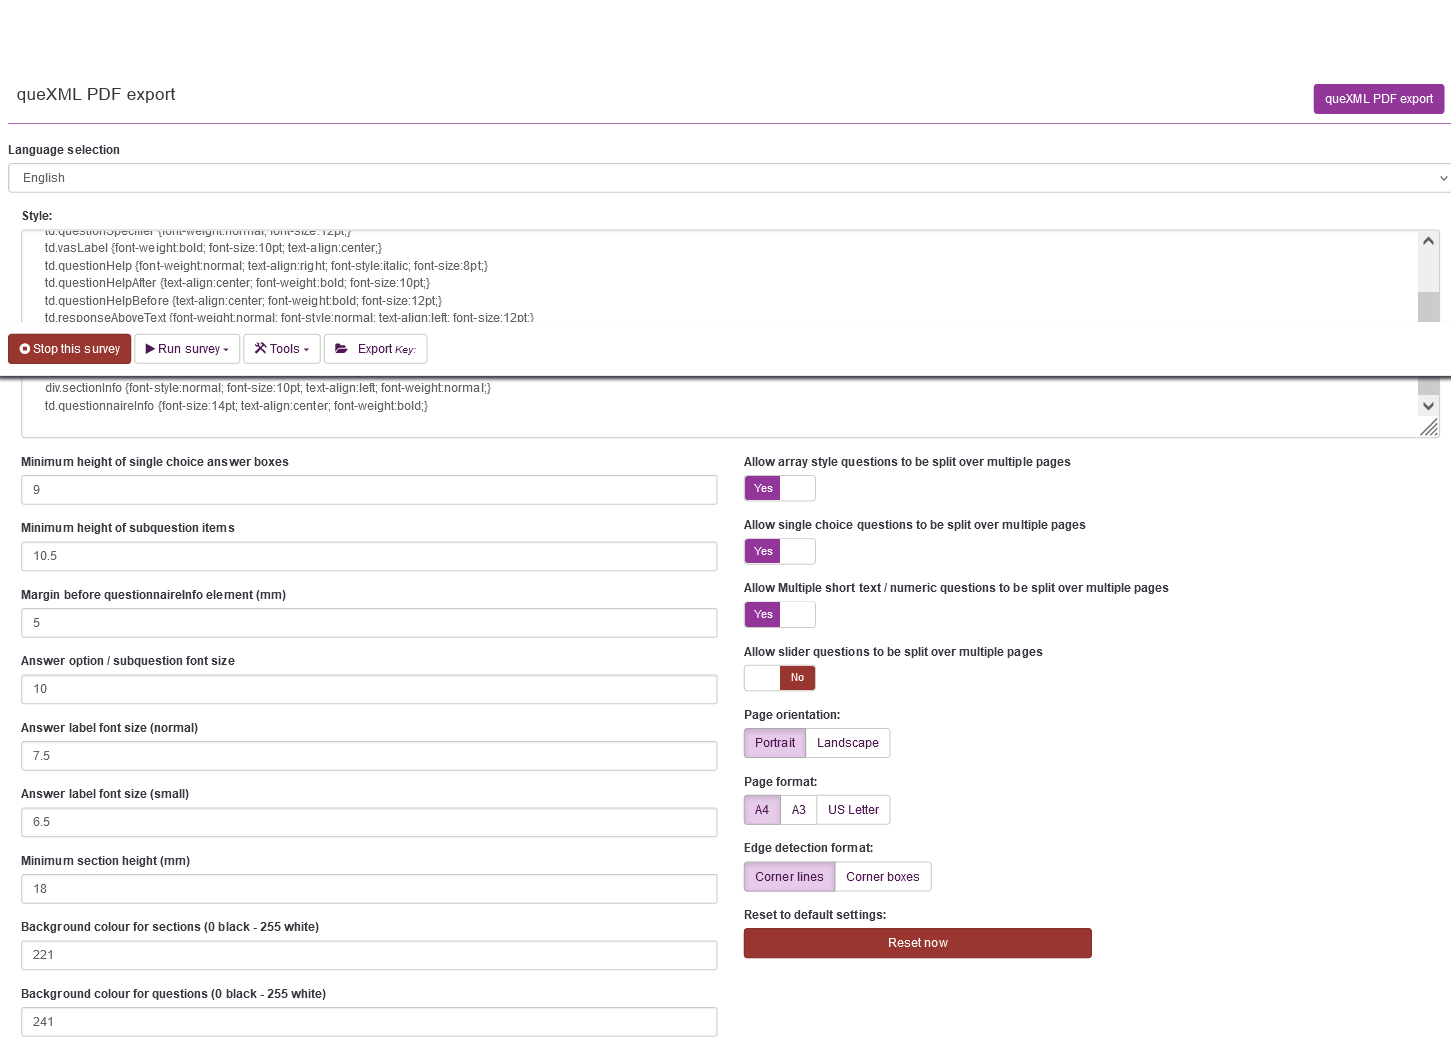The height and width of the screenshot is (1044, 1451).
Task: Click the Style textarea scroll down arrow
Action: (x=1429, y=406)
